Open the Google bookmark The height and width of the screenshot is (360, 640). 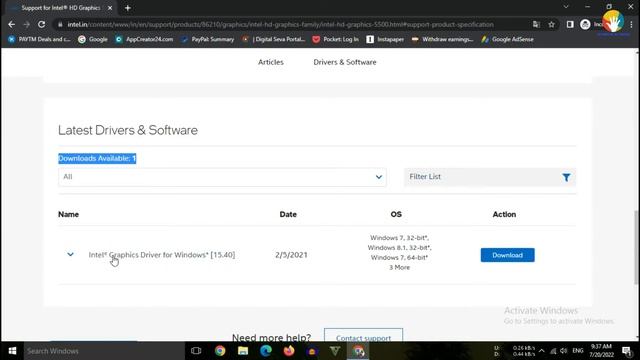(93, 39)
